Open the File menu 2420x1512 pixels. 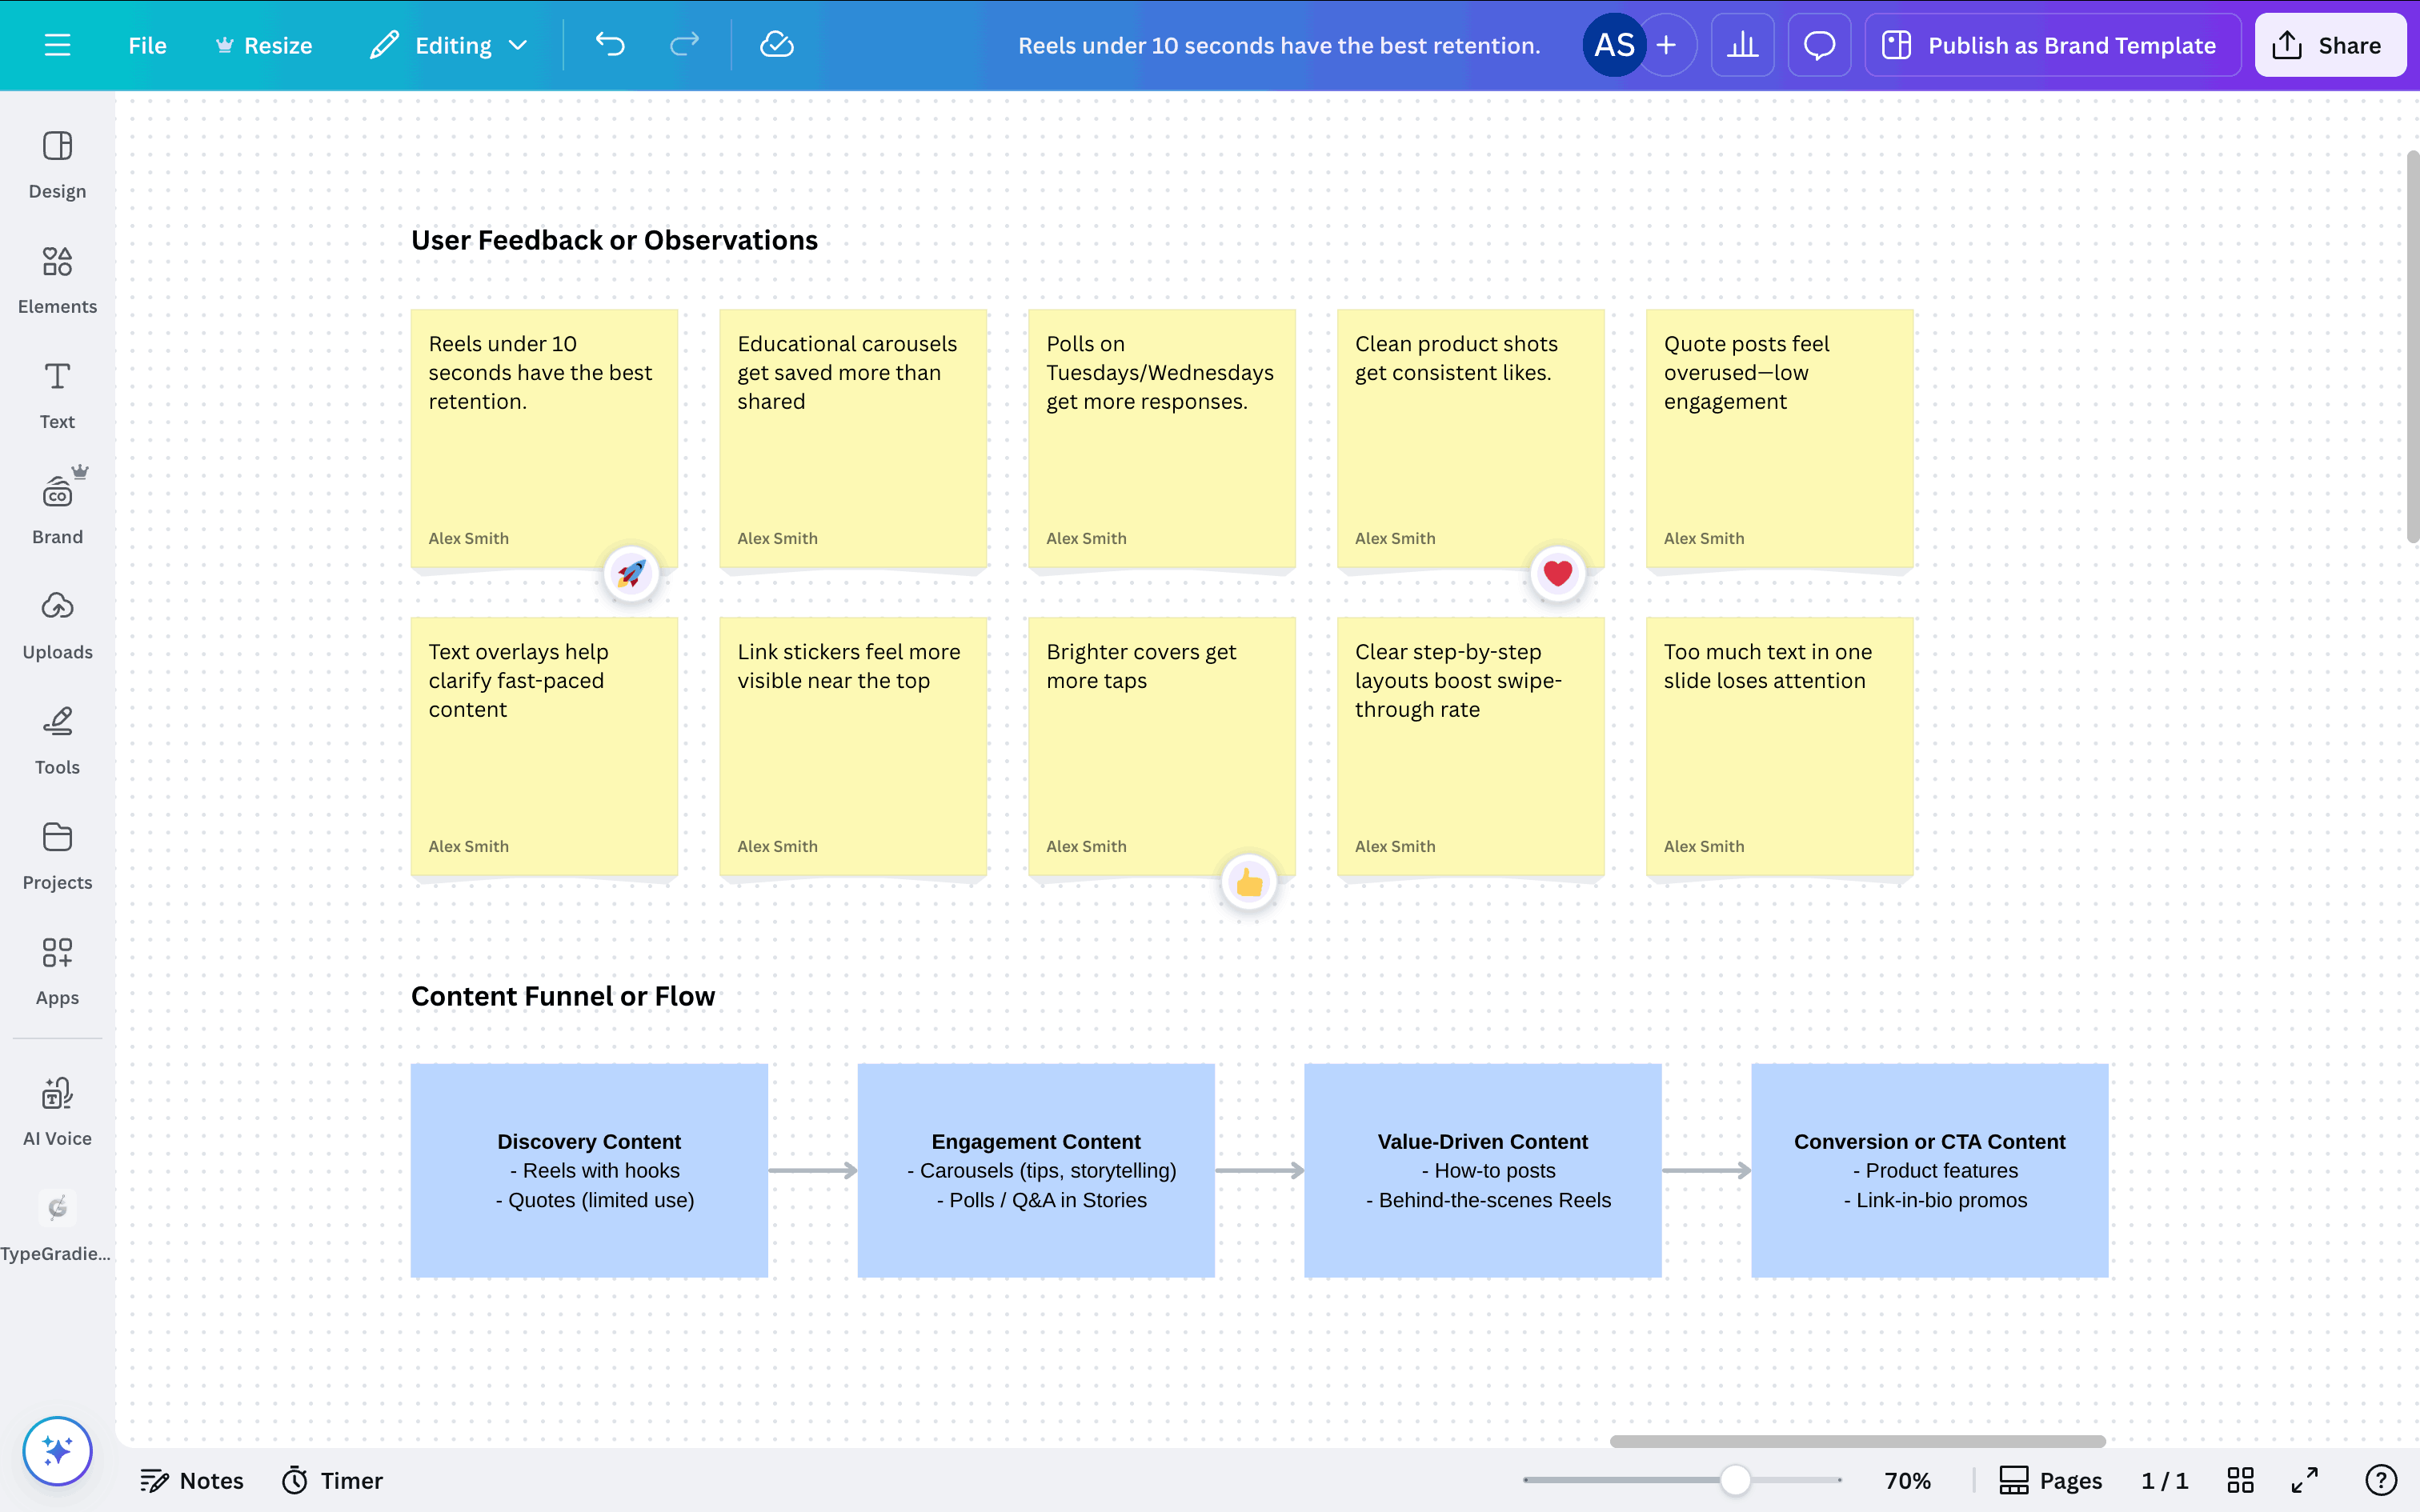click(x=147, y=45)
